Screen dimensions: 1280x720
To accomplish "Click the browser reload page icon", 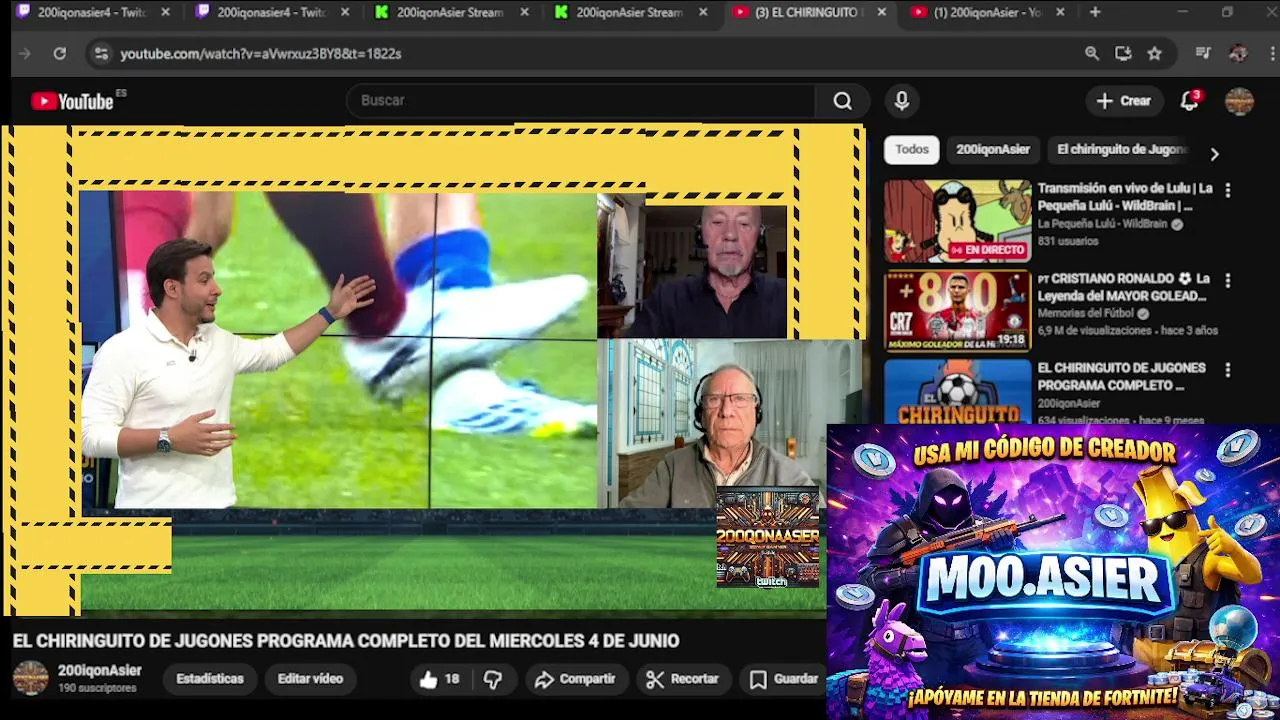I will (x=60, y=53).
